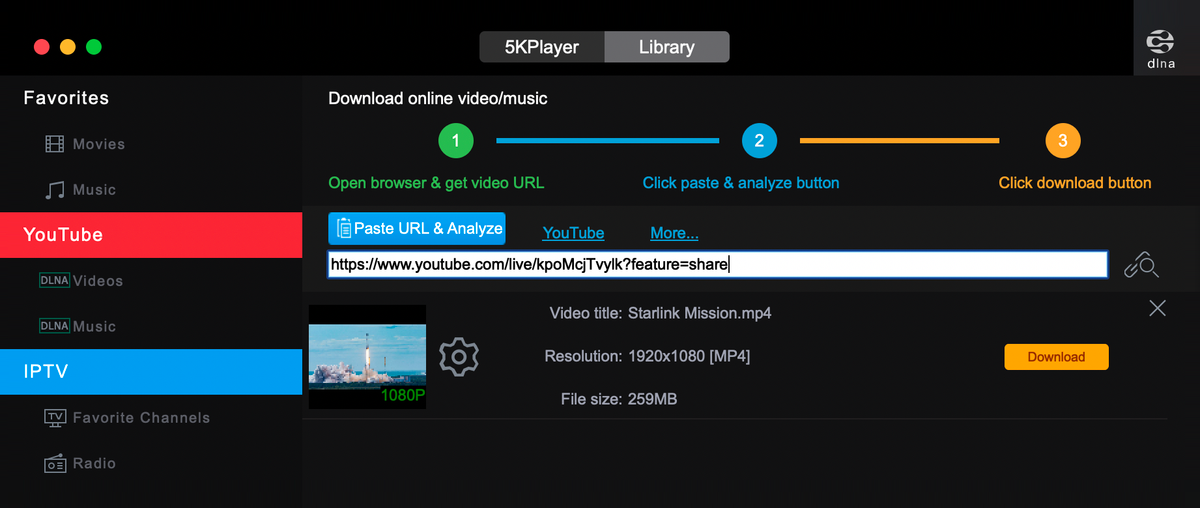Open the More... link
Screen dimensions: 1200x508
click(x=674, y=233)
